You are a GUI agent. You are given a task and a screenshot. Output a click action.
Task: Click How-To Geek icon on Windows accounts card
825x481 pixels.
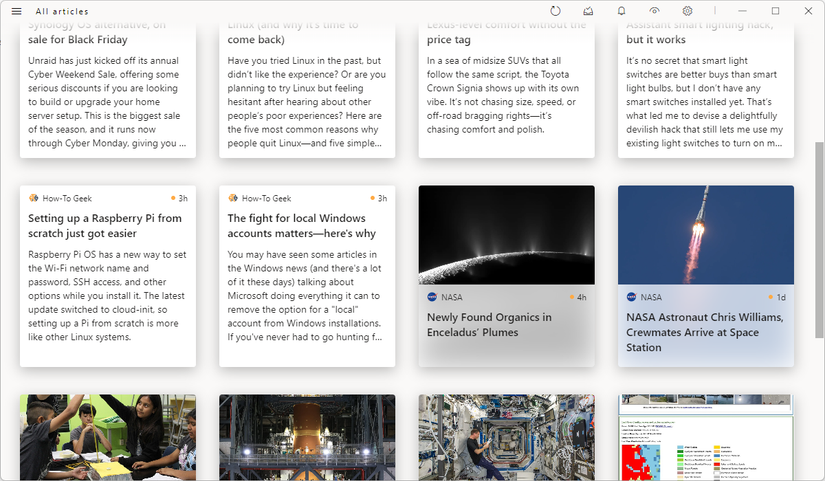[x=233, y=198]
